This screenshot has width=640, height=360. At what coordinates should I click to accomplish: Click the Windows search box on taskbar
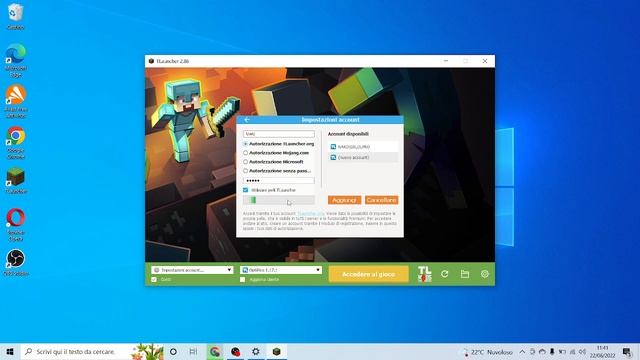pos(92,351)
